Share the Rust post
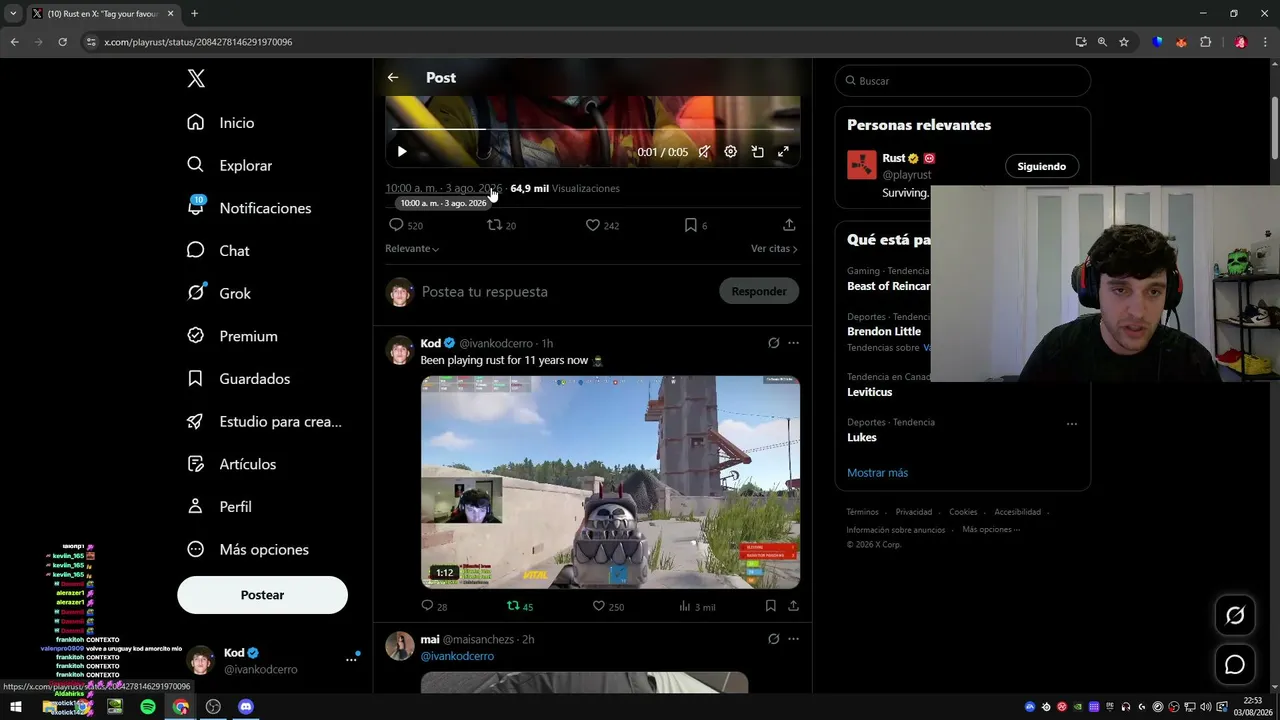This screenshot has width=1280, height=720. coord(789,225)
